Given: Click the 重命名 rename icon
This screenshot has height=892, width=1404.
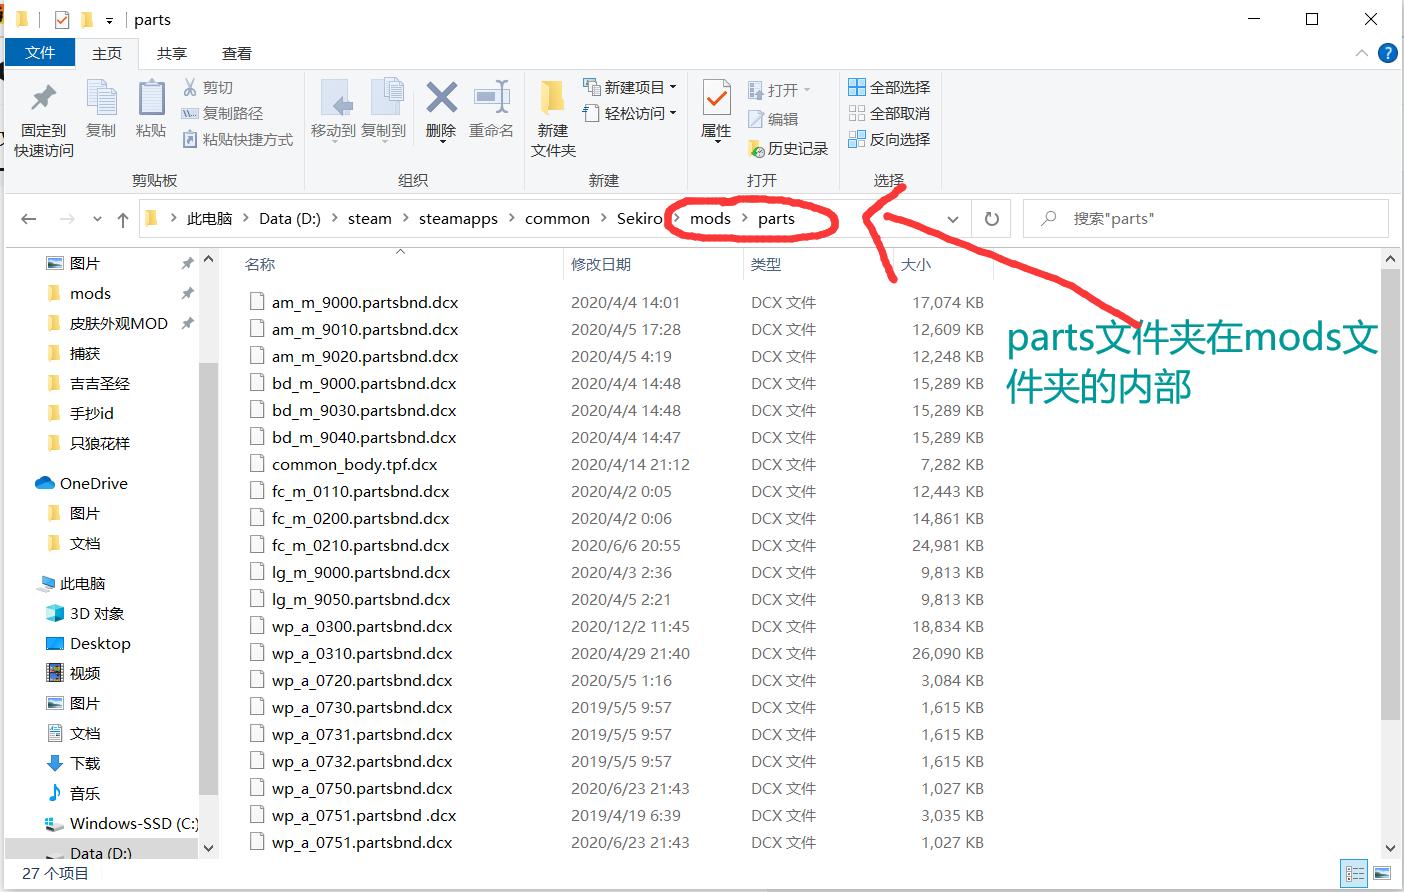Looking at the screenshot, I should click(491, 98).
